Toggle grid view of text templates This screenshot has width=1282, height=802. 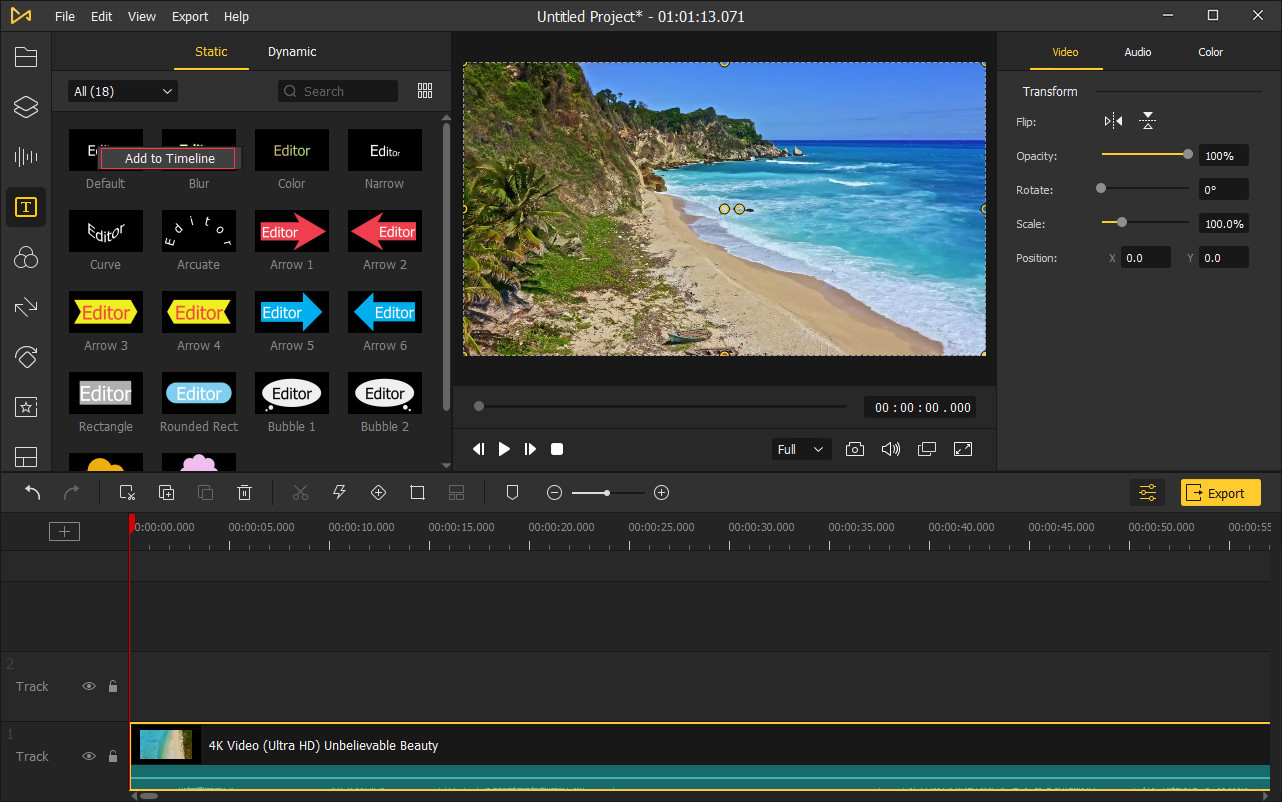coord(425,91)
